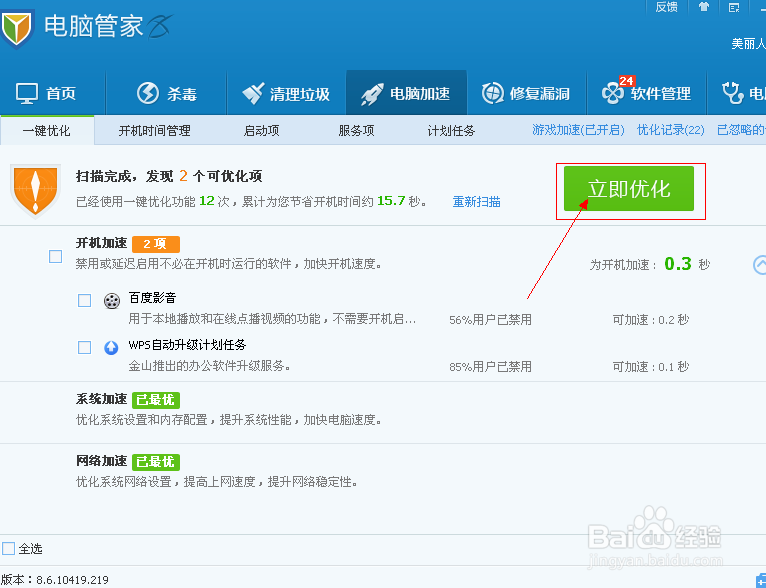The height and width of the screenshot is (588, 766).
Task: Click the 已忽略的 link at right edge
Action: [741, 130]
